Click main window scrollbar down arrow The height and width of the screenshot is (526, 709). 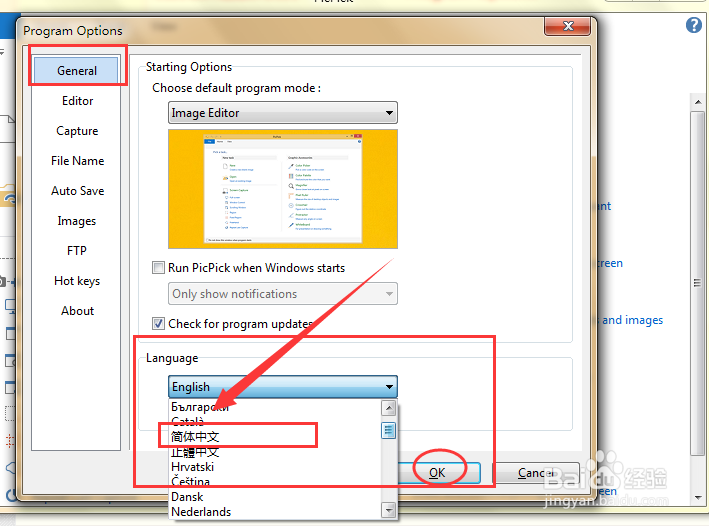pos(698,497)
